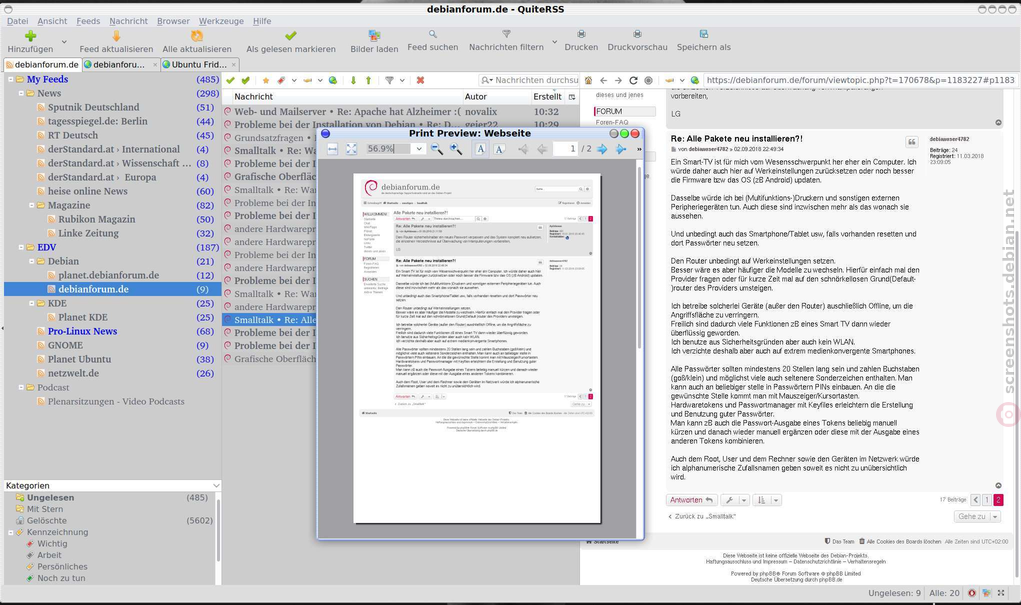
Task: Click fit width icon in Print Preview
Action: (x=332, y=149)
